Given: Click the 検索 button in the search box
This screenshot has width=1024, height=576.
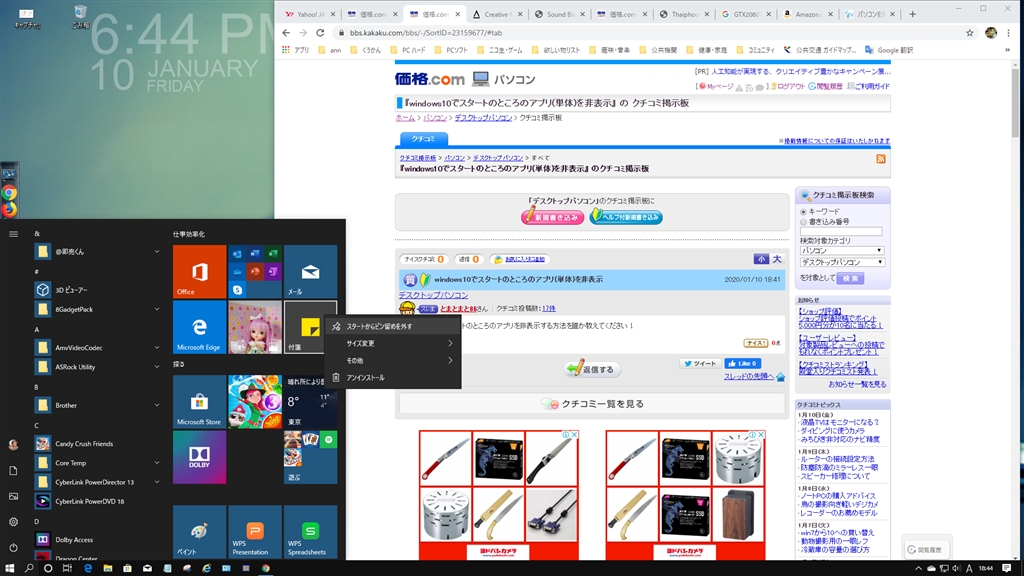Looking at the screenshot, I should (x=850, y=278).
